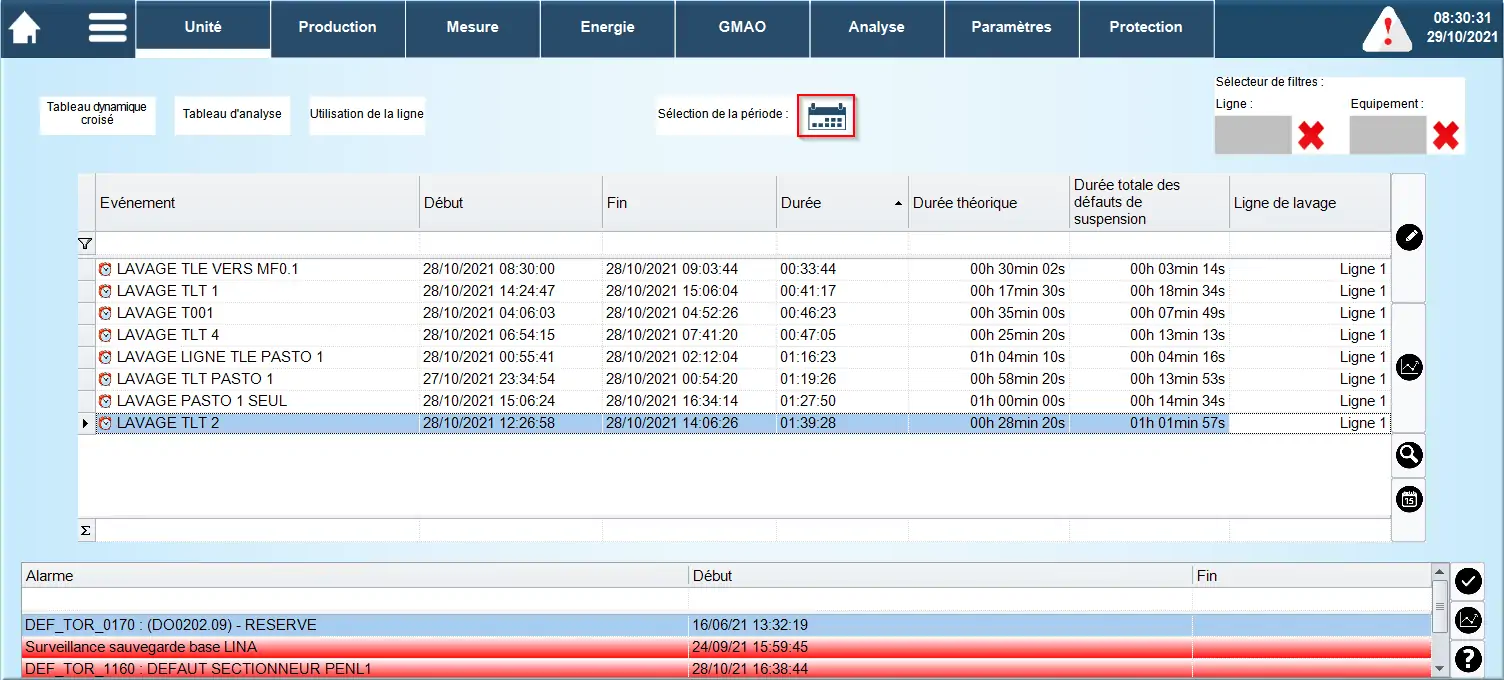
Task: Click the magnifier search icon
Action: (1408, 455)
